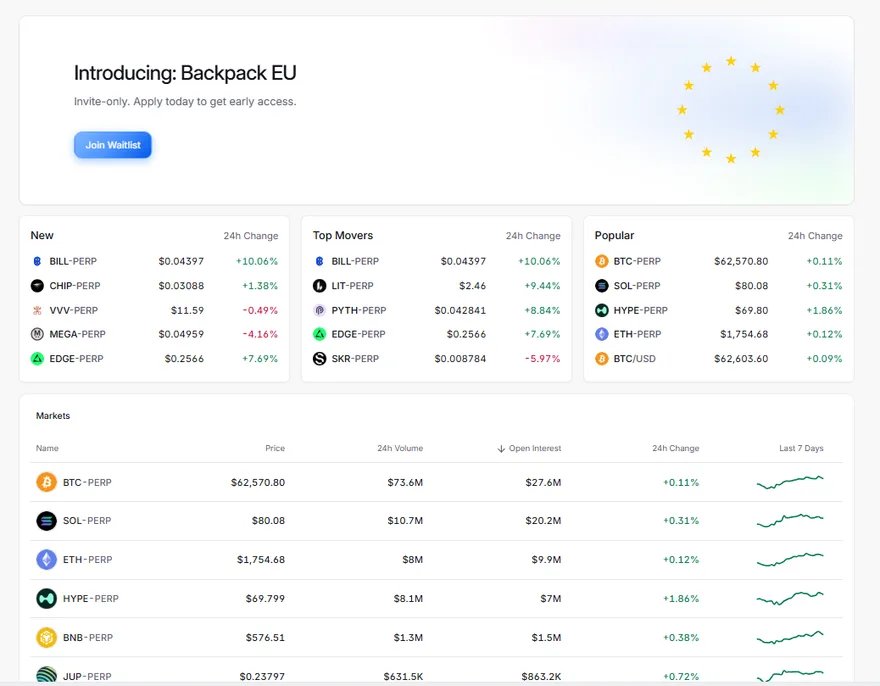Click the SOL-PERP icon in Popular panel

coord(602,286)
